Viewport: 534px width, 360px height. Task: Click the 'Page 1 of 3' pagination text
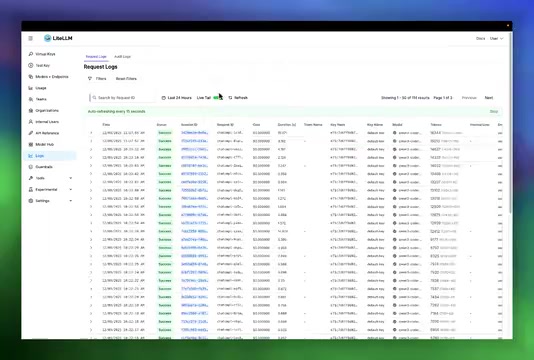pyautogui.click(x=443, y=98)
